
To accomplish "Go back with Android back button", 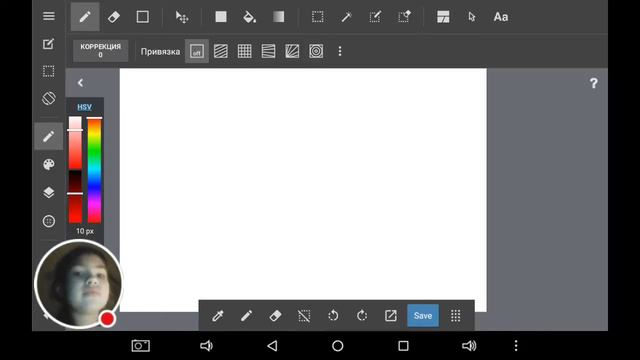I will [x=272, y=346].
